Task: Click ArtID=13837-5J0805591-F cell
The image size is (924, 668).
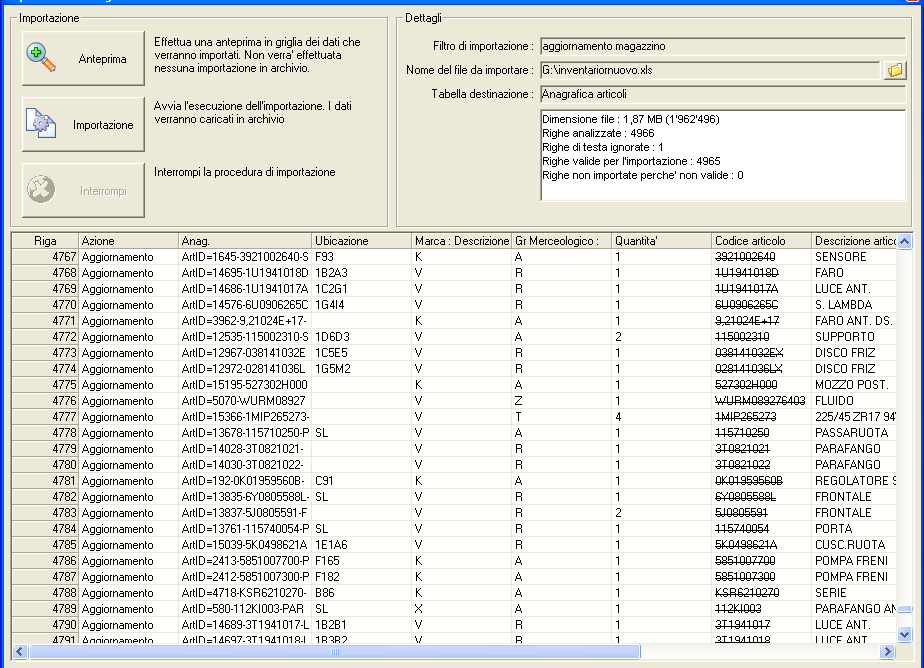Action: click(x=245, y=512)
